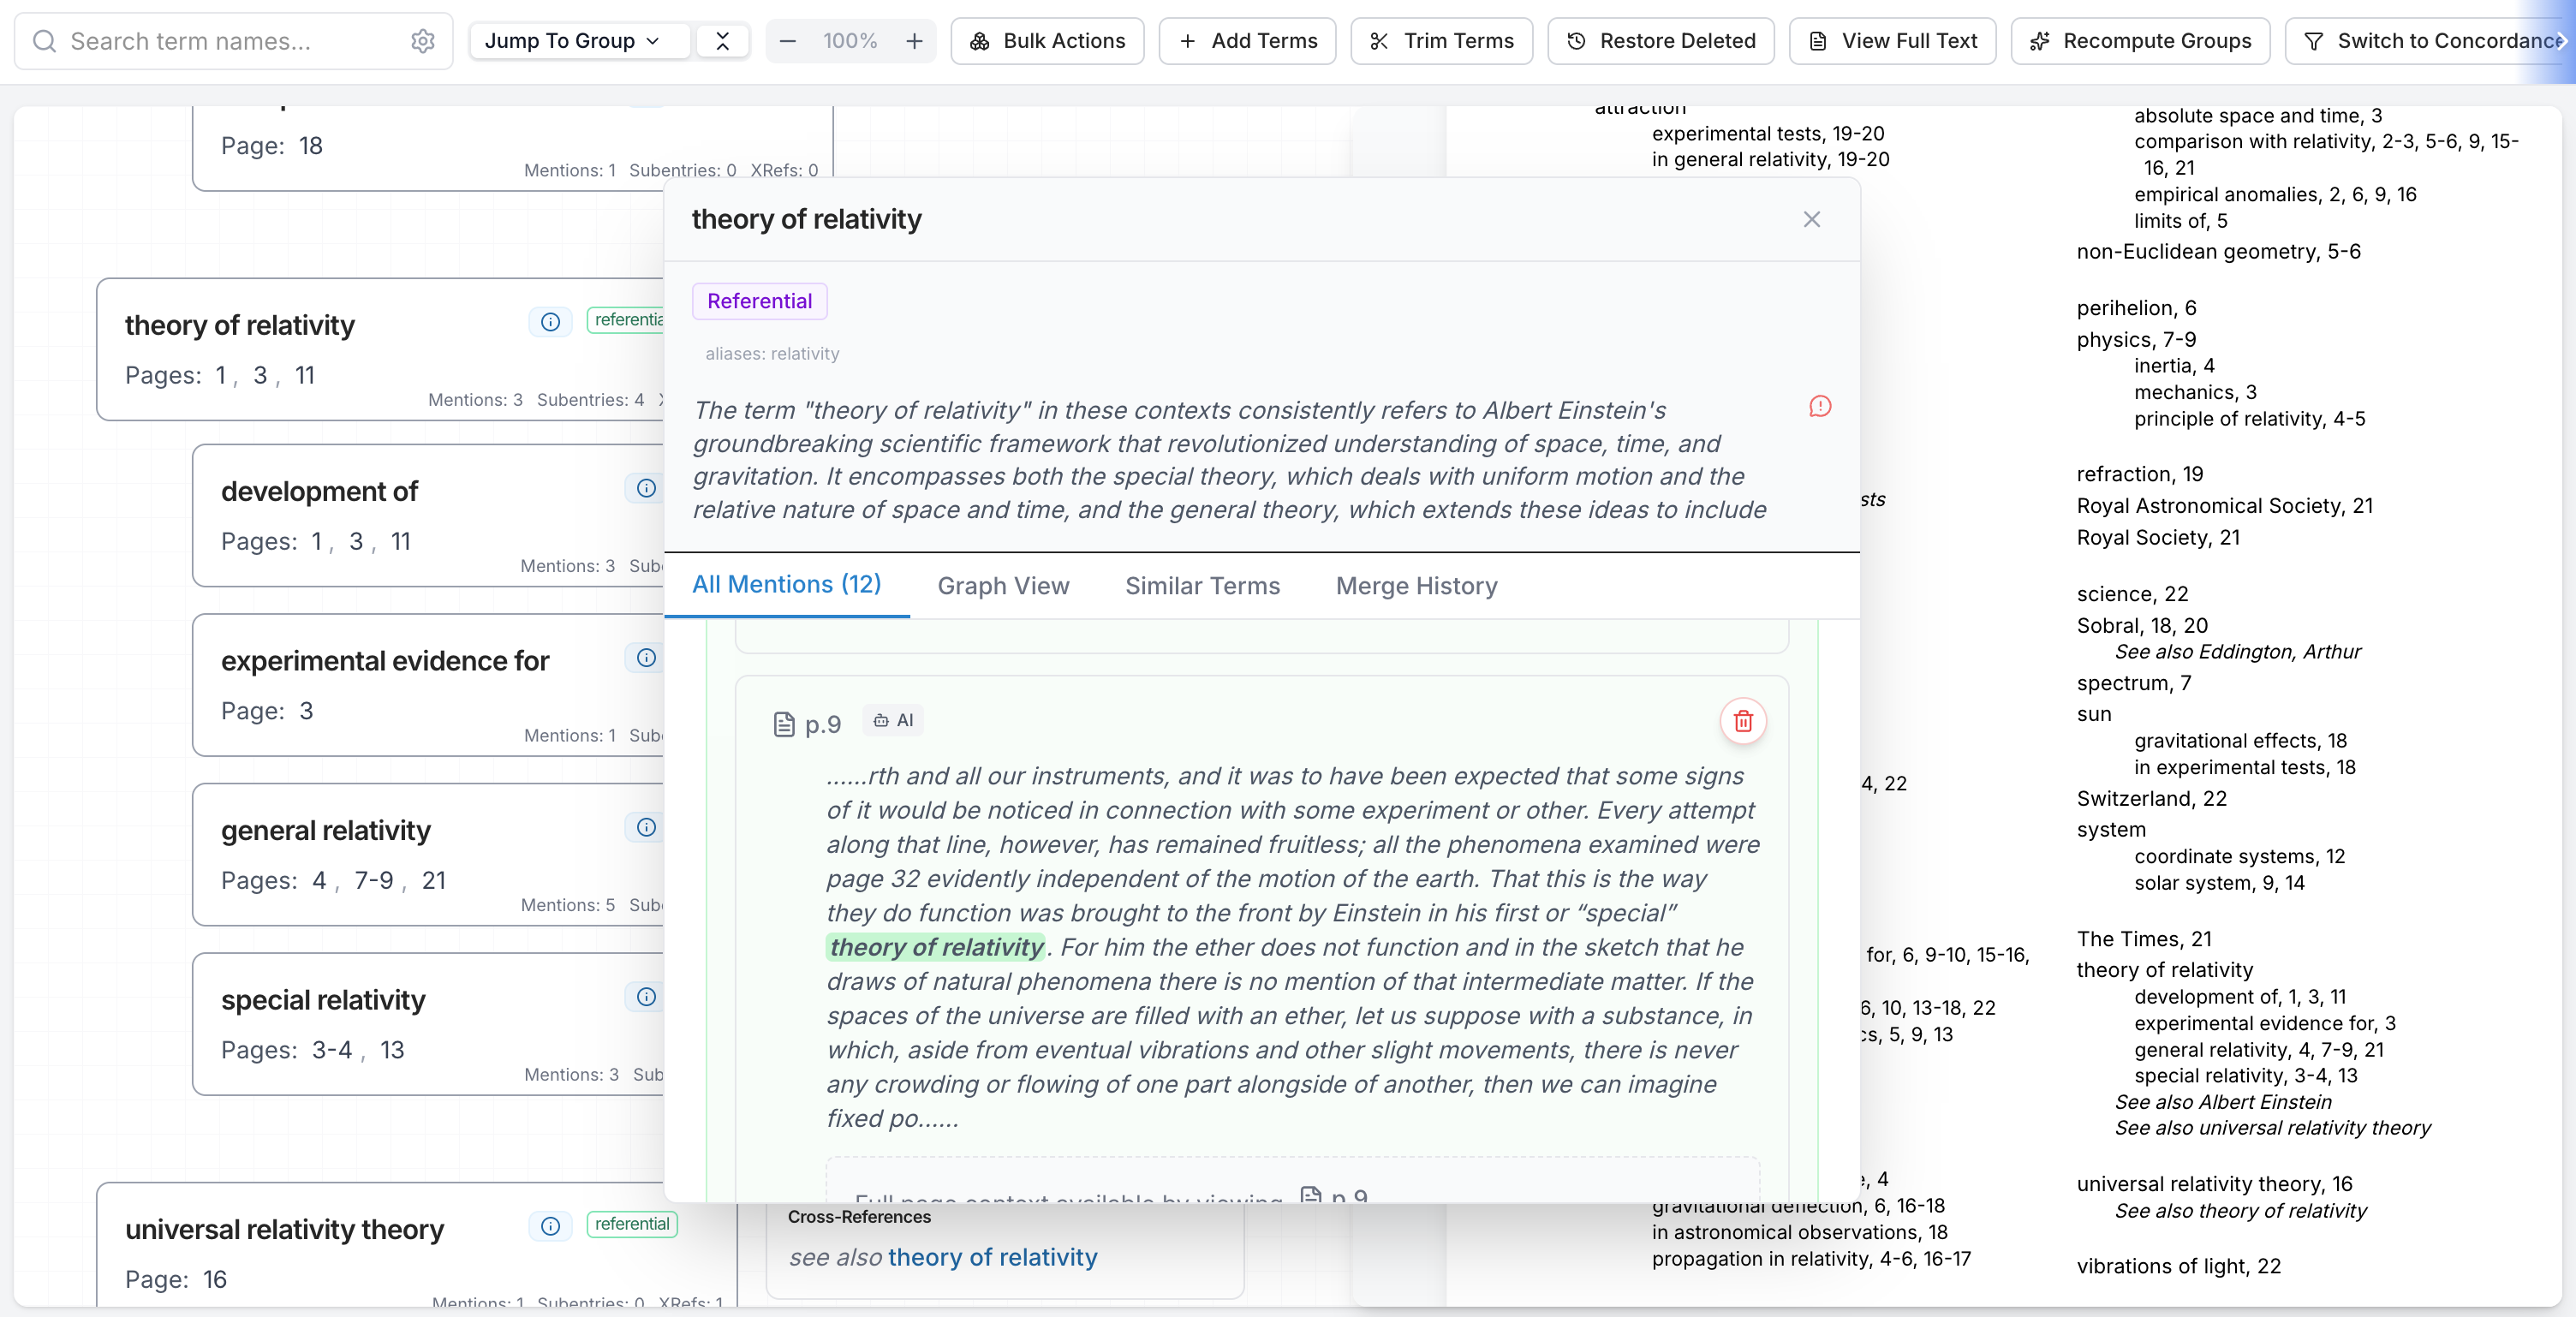The width and height of the screenshot is (2576, 1317).
Task: Switch to the Graph View tab
Action: coord(1003,586)
